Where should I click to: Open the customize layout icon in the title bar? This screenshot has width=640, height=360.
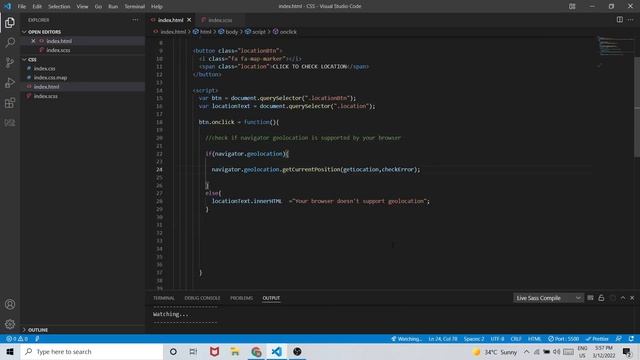[572, 6]
